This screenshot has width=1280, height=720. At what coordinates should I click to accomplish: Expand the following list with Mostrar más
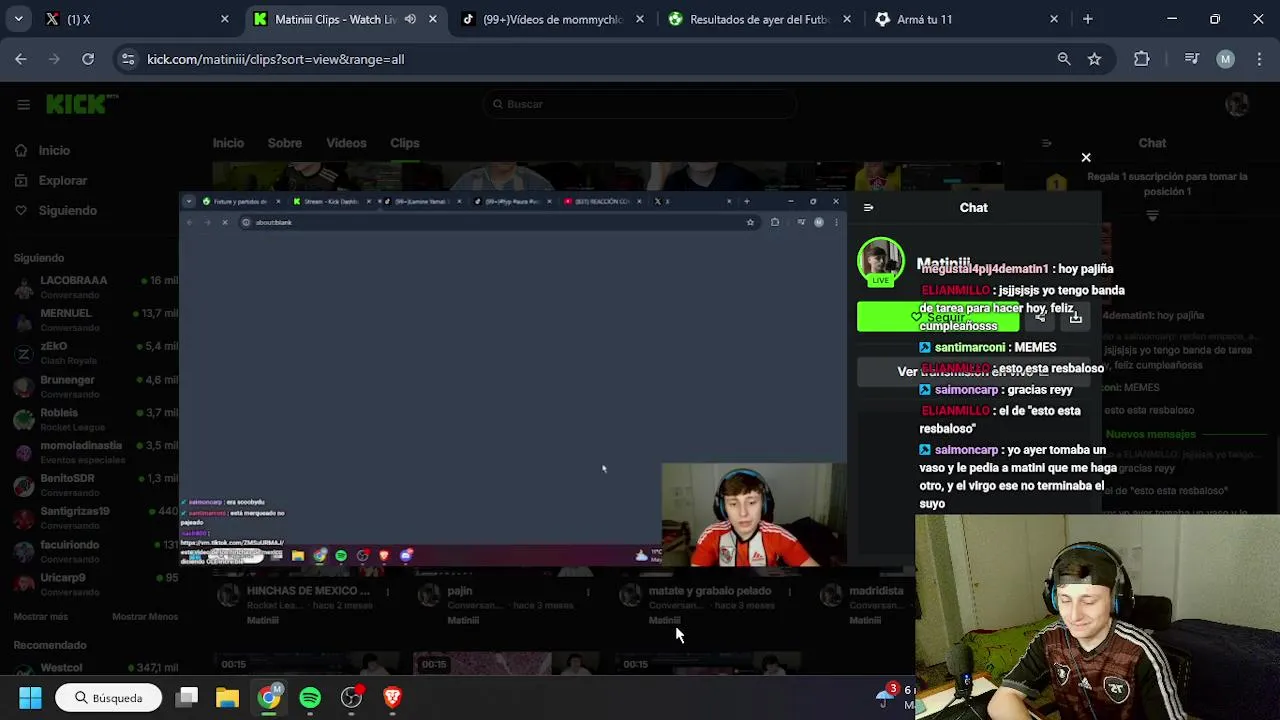coord(41,616)
